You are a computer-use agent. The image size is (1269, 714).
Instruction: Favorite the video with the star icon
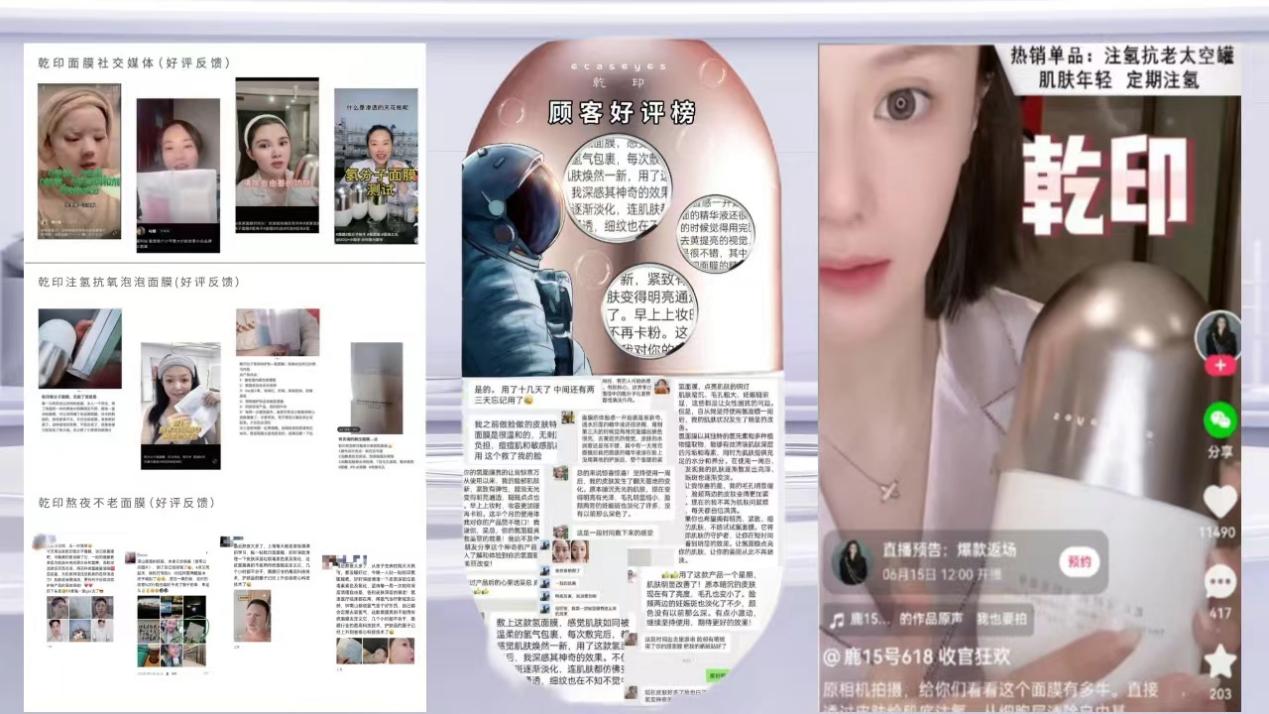click(1220, 661)
